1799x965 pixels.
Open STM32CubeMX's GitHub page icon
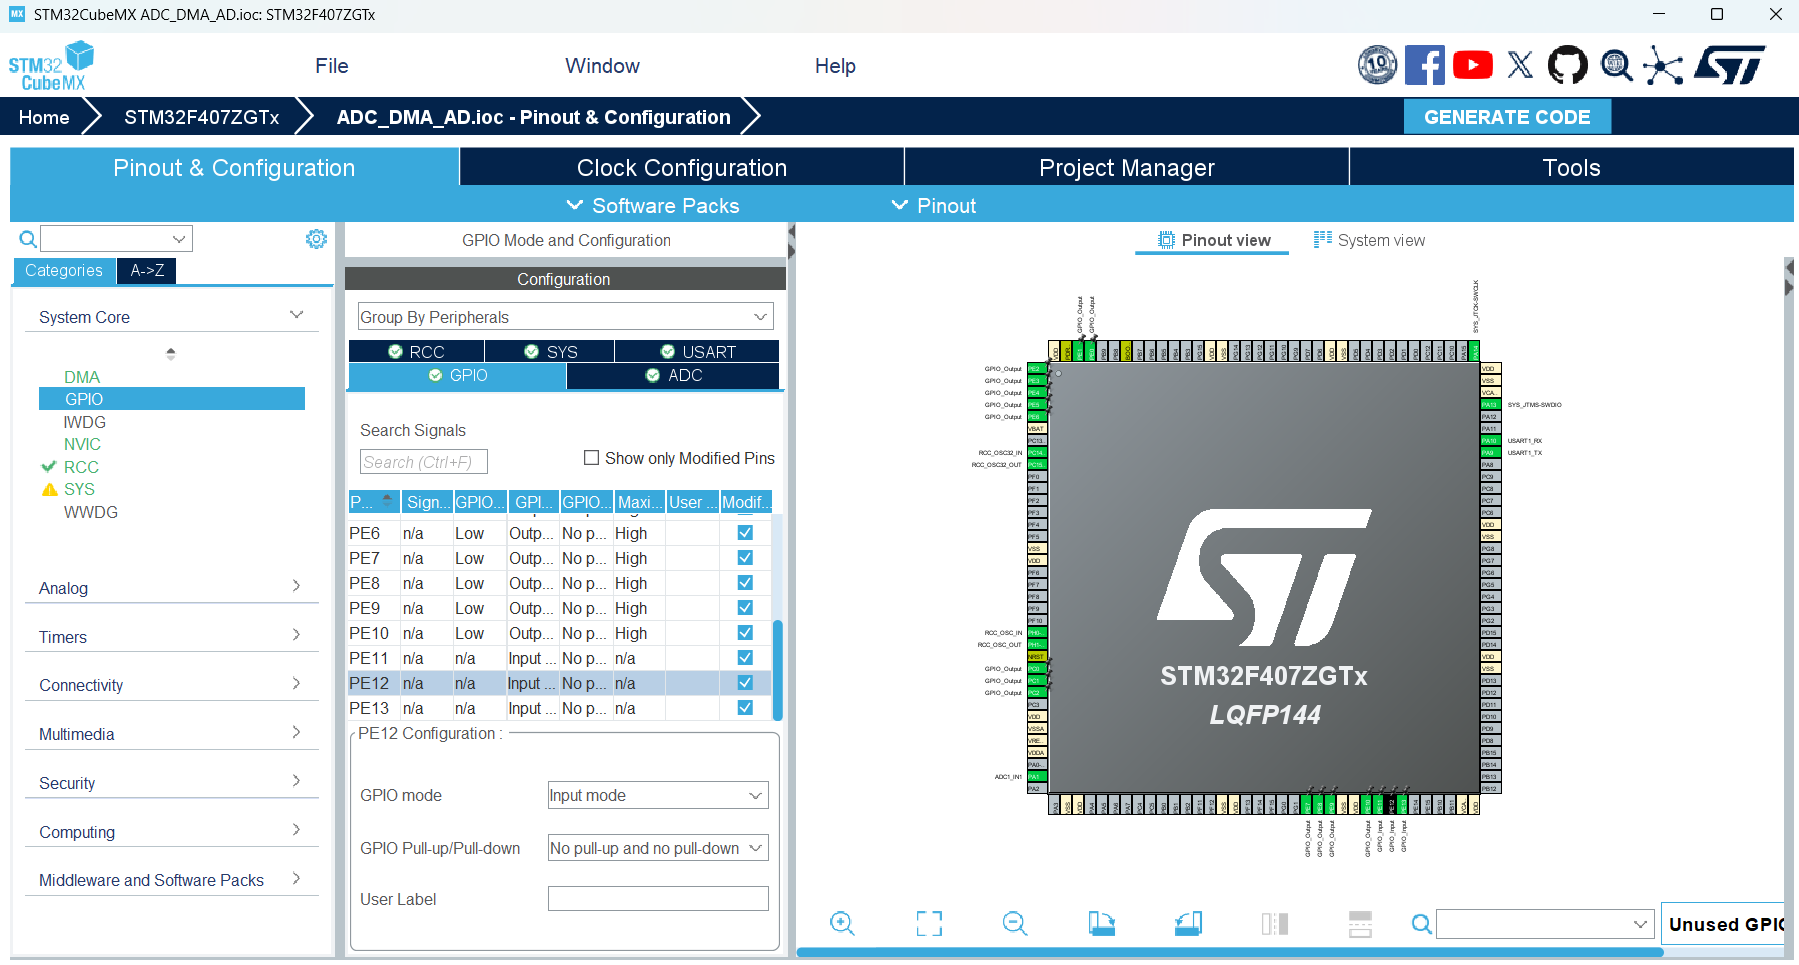point(1567,64)
